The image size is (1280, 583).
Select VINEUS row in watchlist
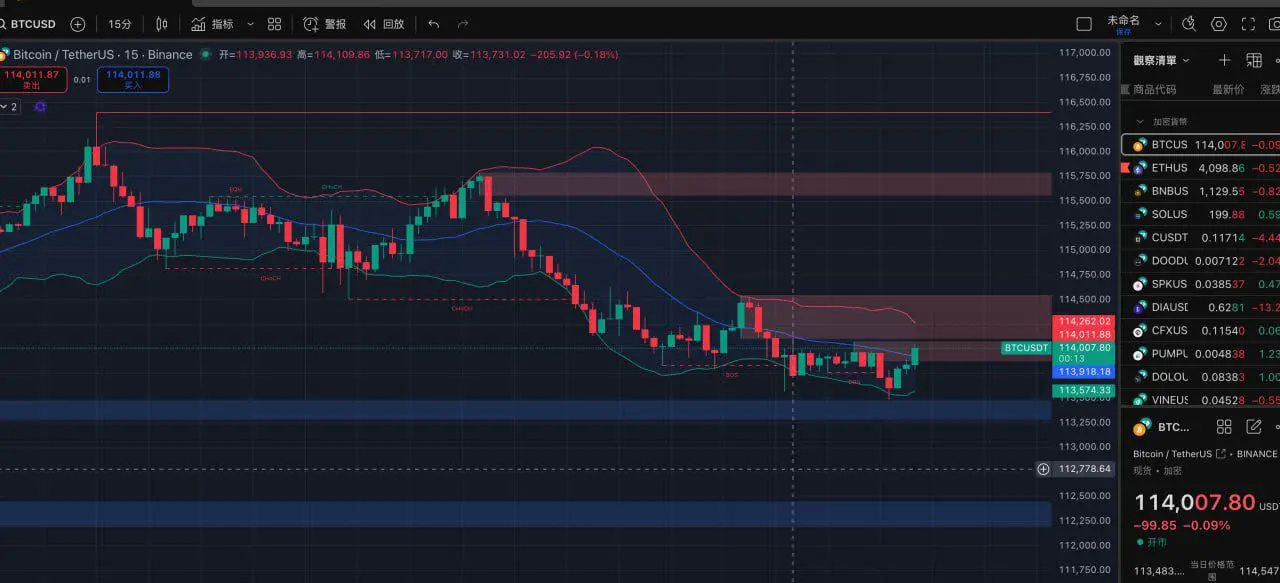point(1201,400)
